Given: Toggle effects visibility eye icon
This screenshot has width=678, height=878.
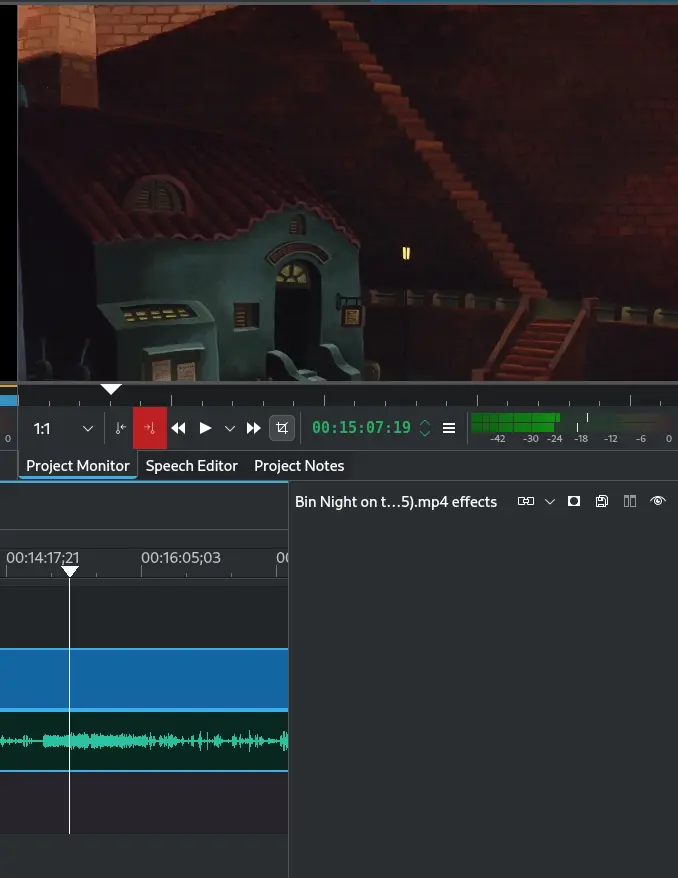Looking at the screenshot, I should 658,501.
